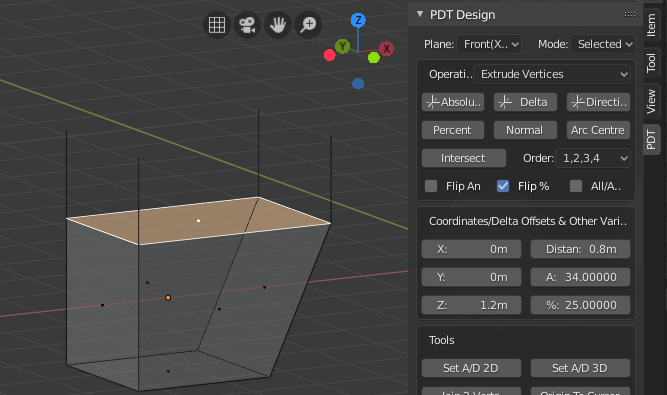Activate the zoom view magnifier icon
The width and height of the screenshot is (667, 395).
(x=308, y=25)
